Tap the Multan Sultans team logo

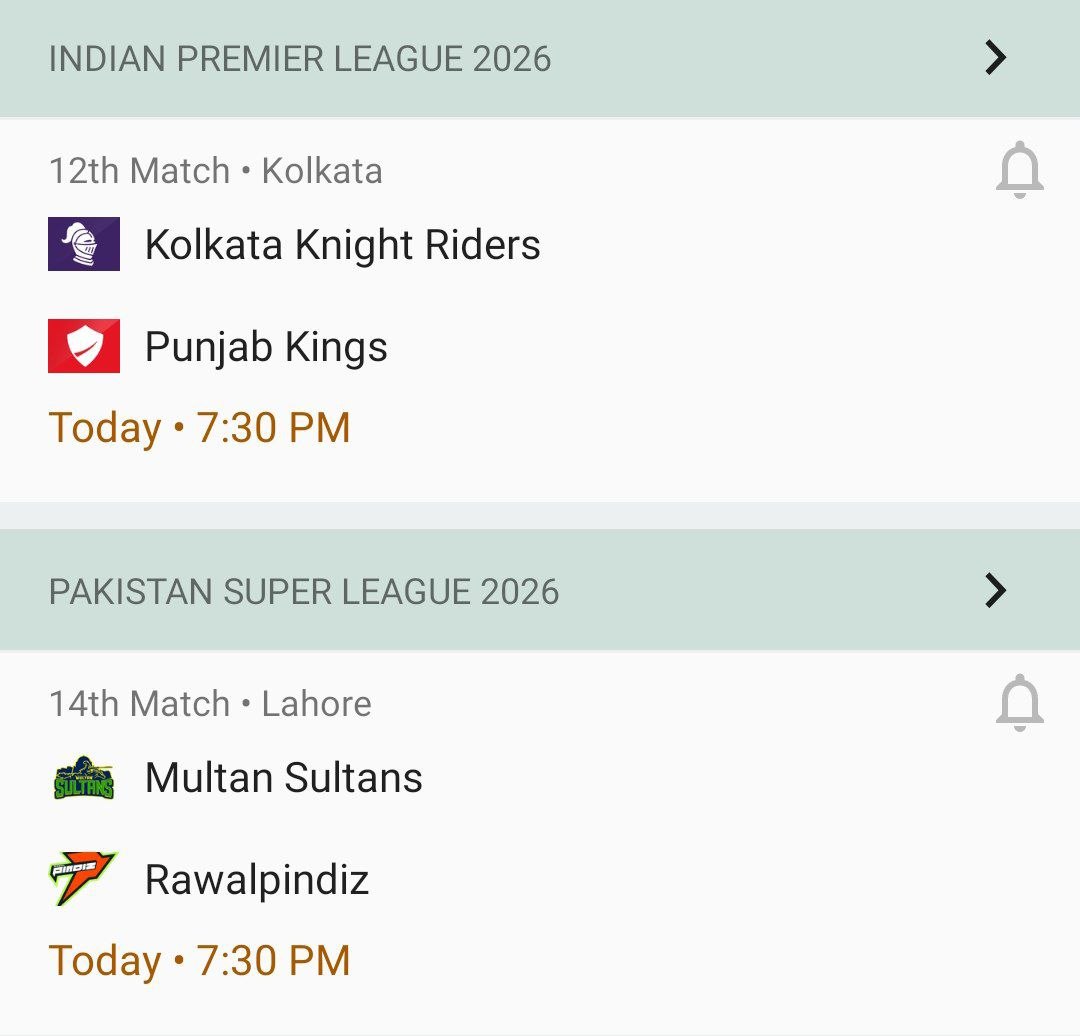(x=84, y=778)
